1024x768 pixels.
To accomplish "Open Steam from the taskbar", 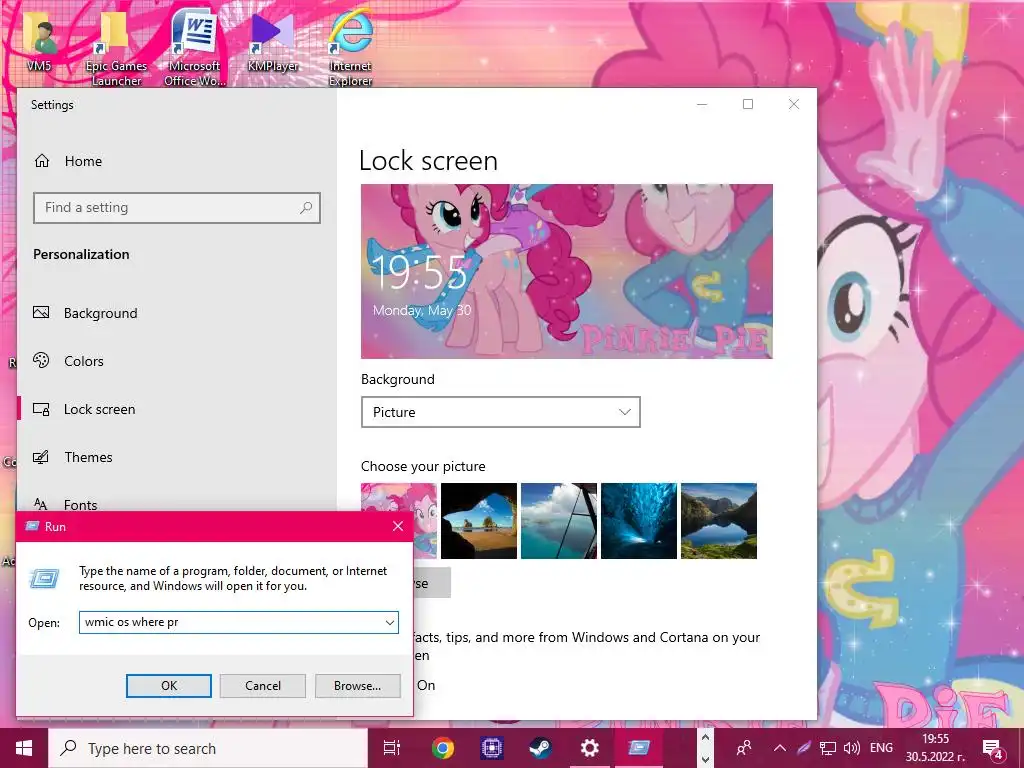I will click(x=541, y=748).
